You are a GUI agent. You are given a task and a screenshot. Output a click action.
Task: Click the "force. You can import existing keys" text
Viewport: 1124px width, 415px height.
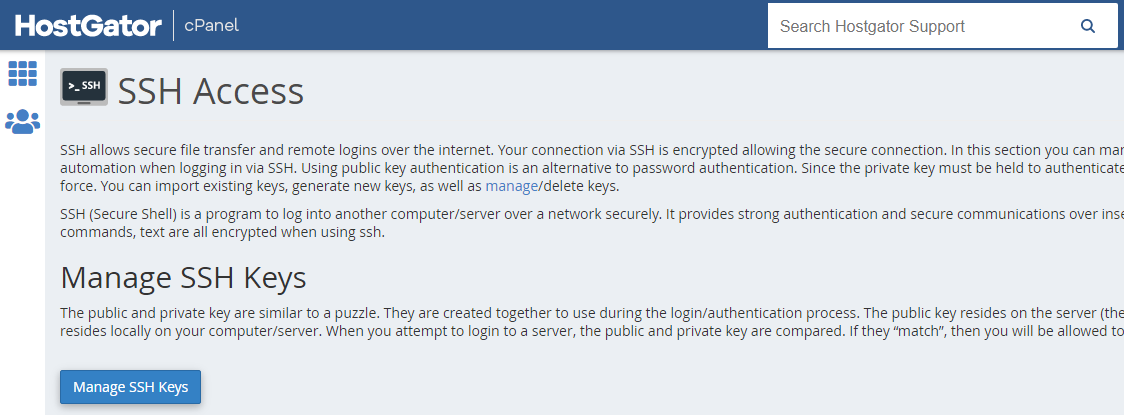click(270, 186)
